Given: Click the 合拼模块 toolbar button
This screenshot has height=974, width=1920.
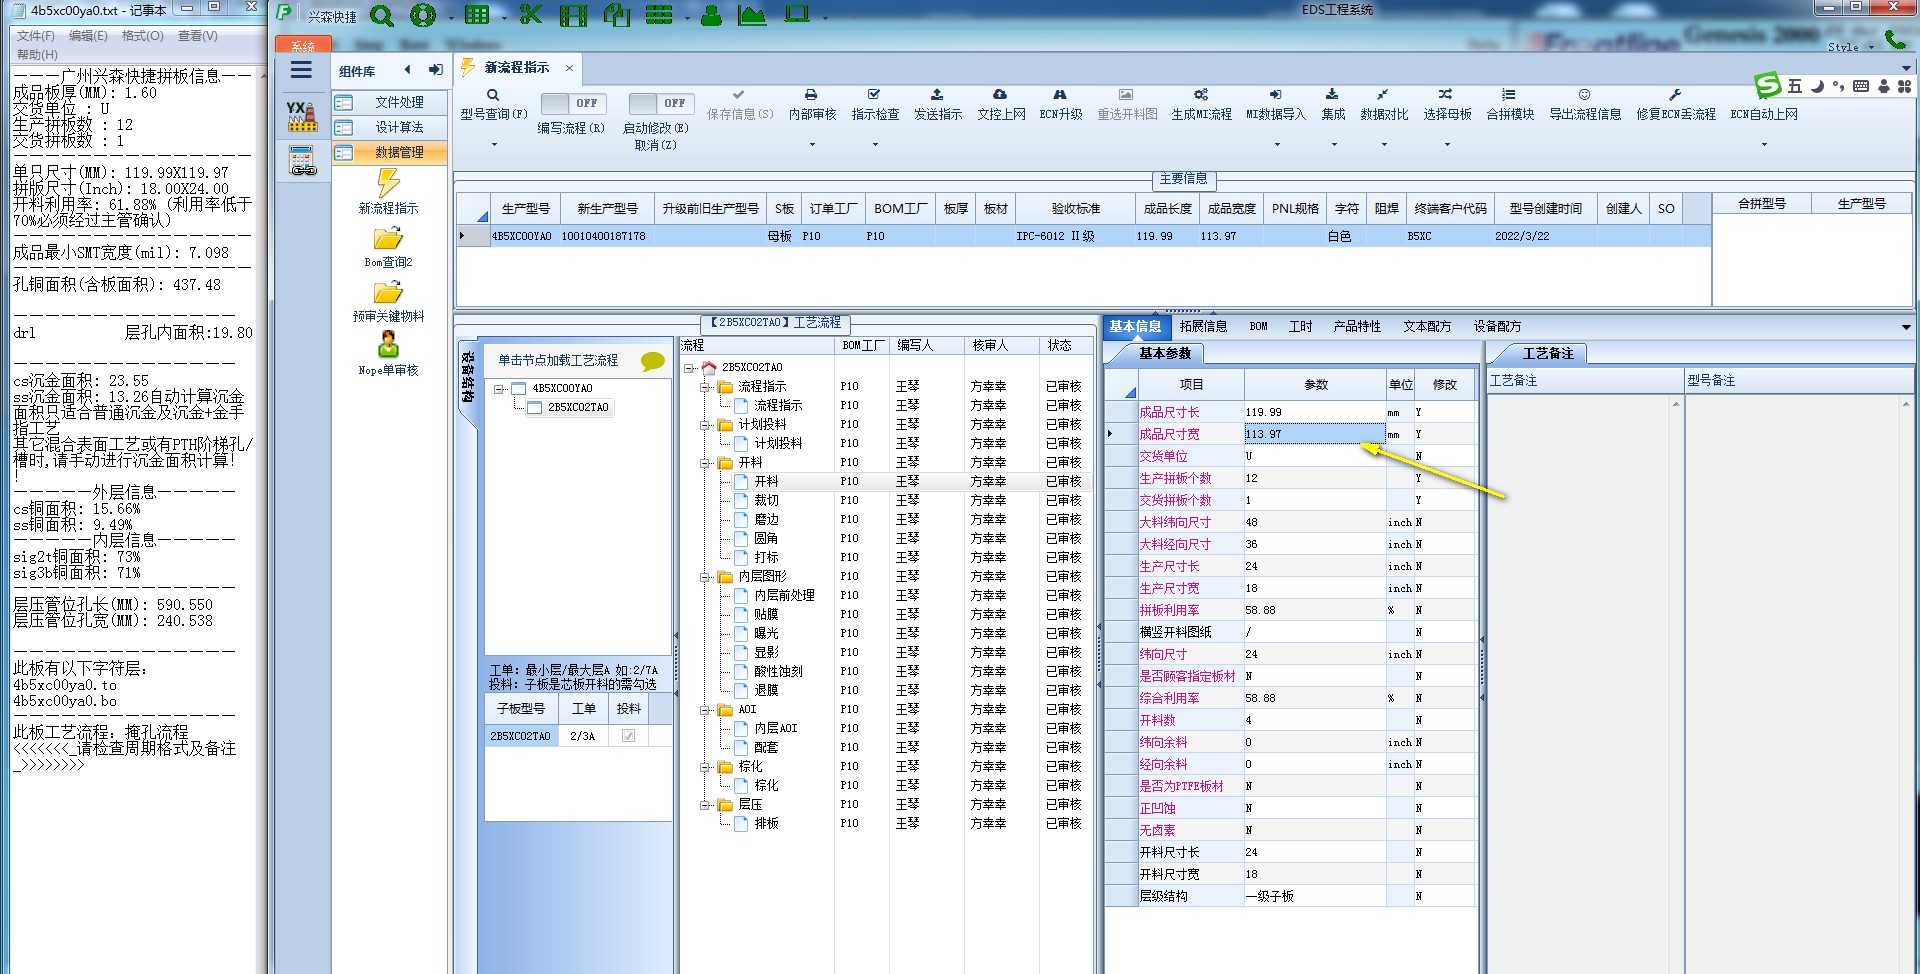Looking at the screenshot, I should (x=1509, y=104).
